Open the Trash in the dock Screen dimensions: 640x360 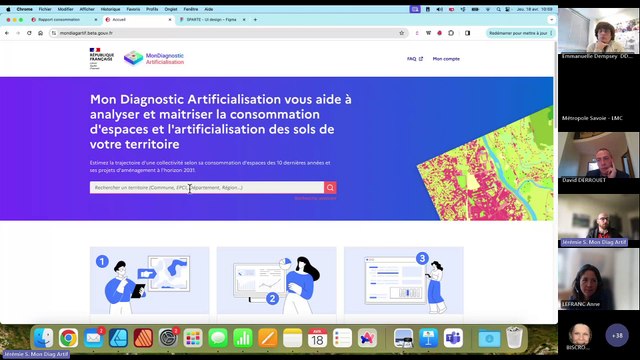pos(514,338)
